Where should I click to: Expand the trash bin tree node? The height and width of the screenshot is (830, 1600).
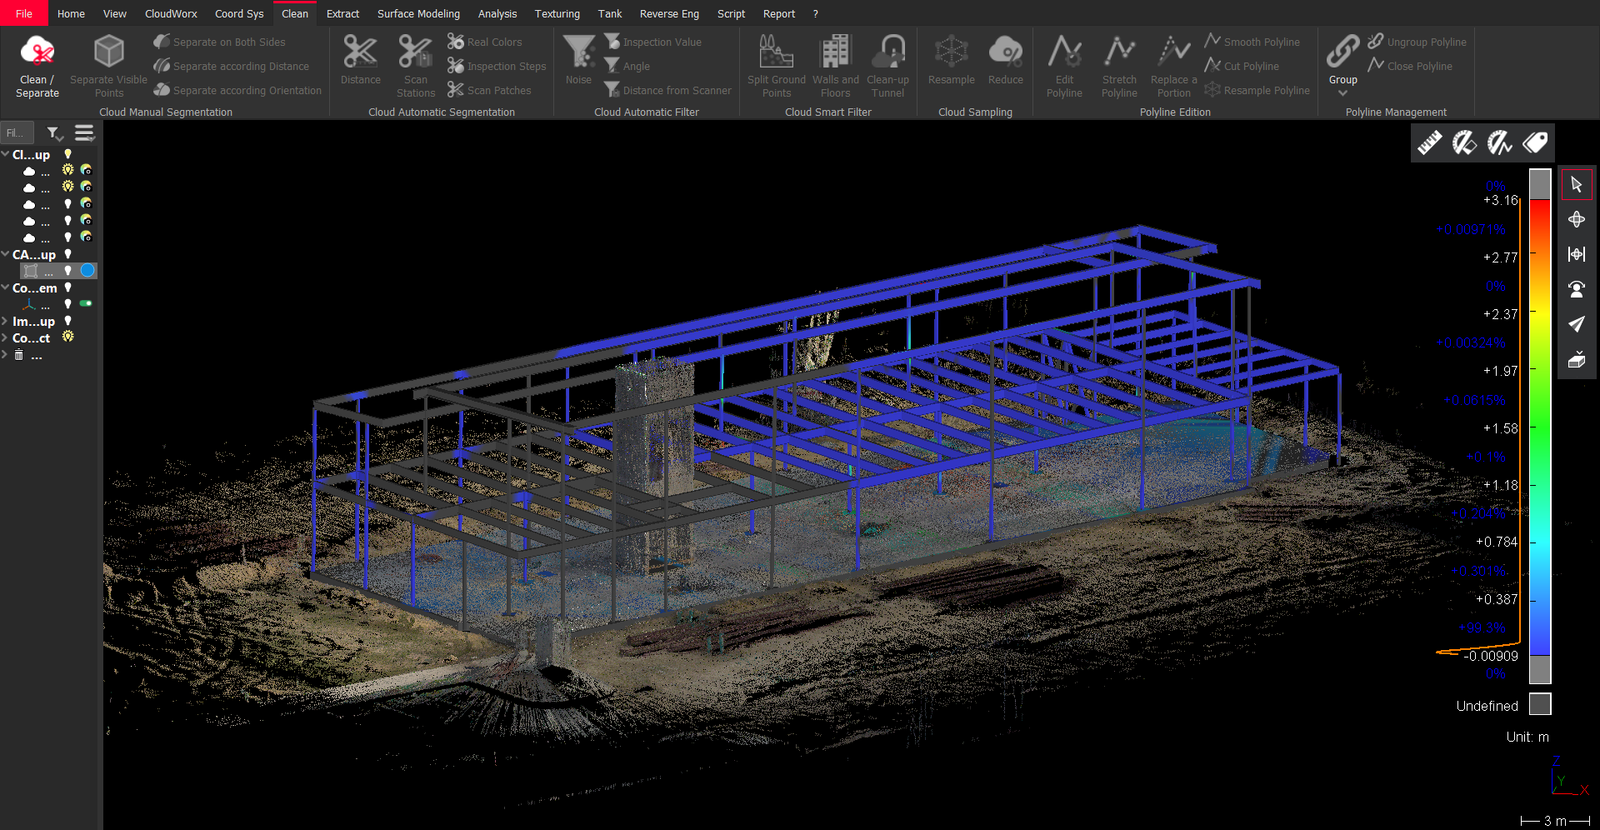coord(5,354)
